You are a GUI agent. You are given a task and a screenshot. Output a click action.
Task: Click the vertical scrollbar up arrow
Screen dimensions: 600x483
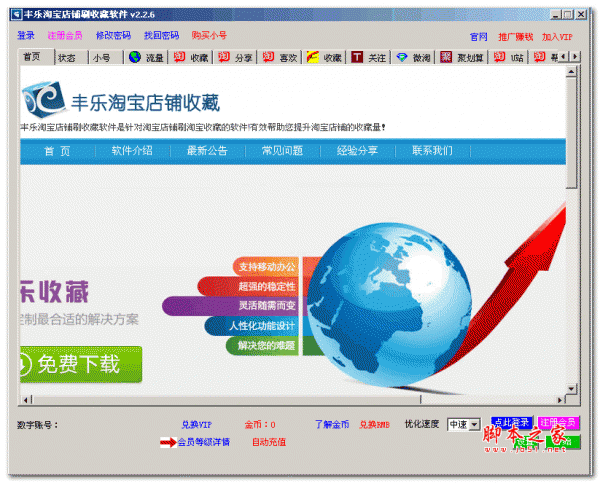click(x=571, y=72)
